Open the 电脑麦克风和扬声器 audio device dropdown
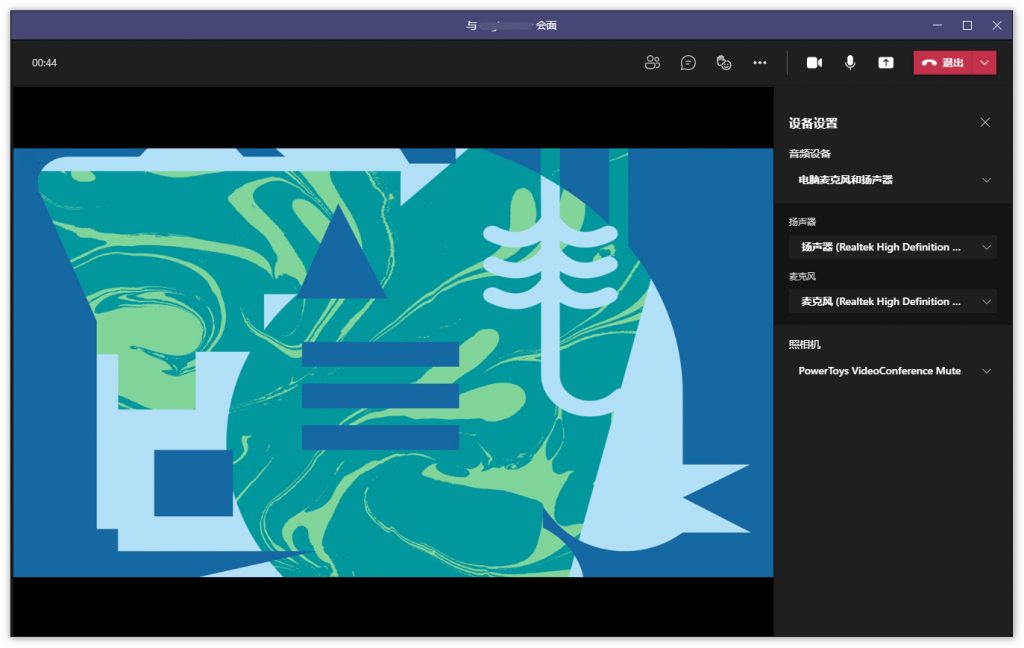 click(x=893, y=180)
